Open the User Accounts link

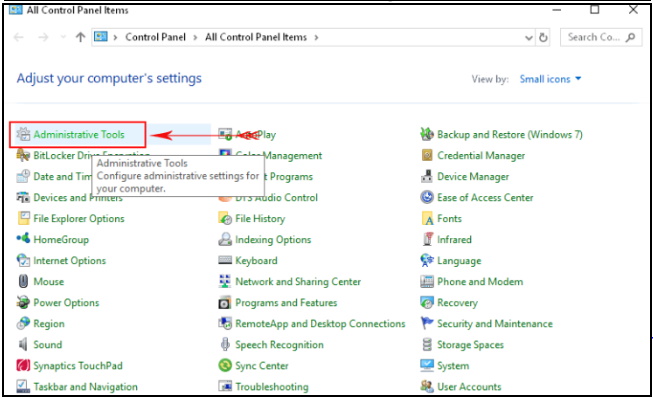pos(469,387)
